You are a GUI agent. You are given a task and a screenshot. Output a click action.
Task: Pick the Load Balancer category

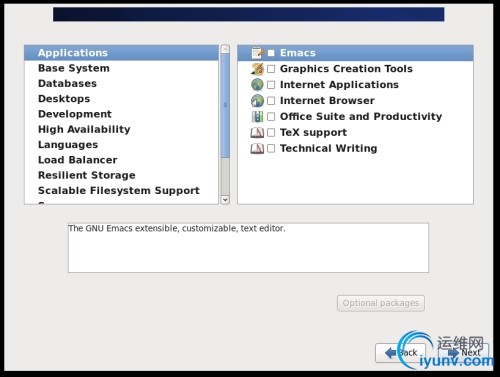[121, 160]
